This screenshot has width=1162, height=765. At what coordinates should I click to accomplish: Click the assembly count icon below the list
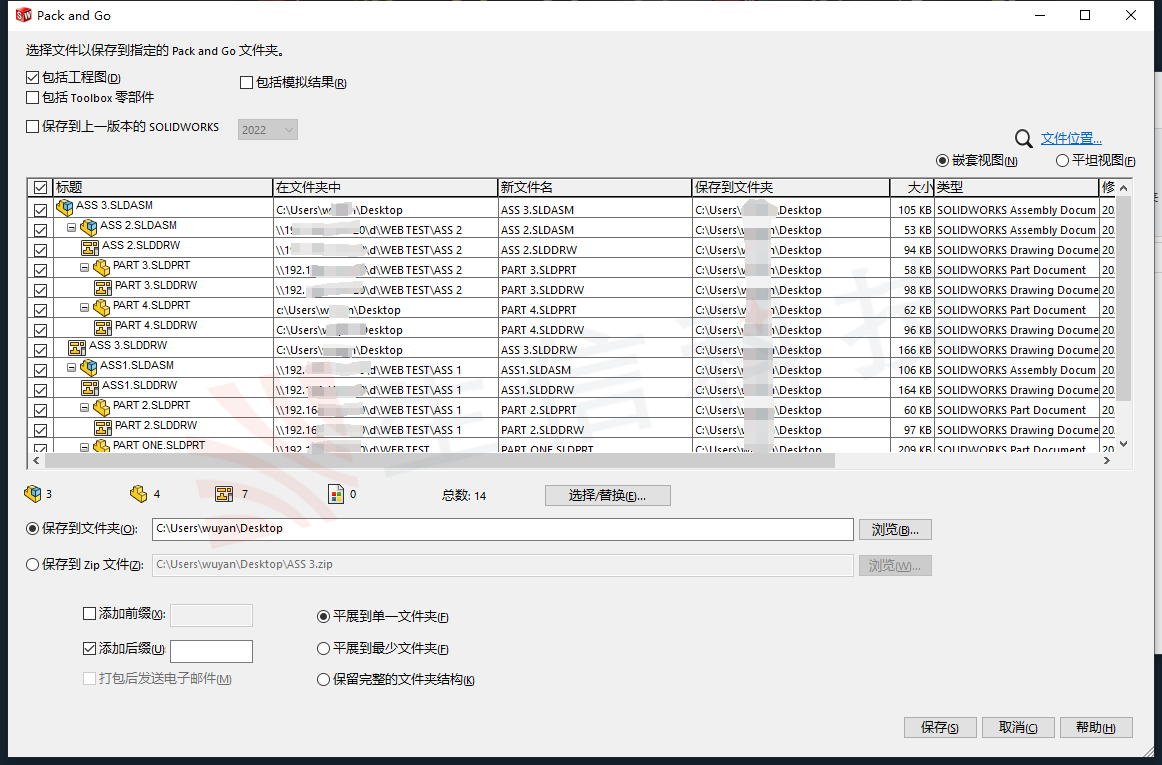(34, 493)
